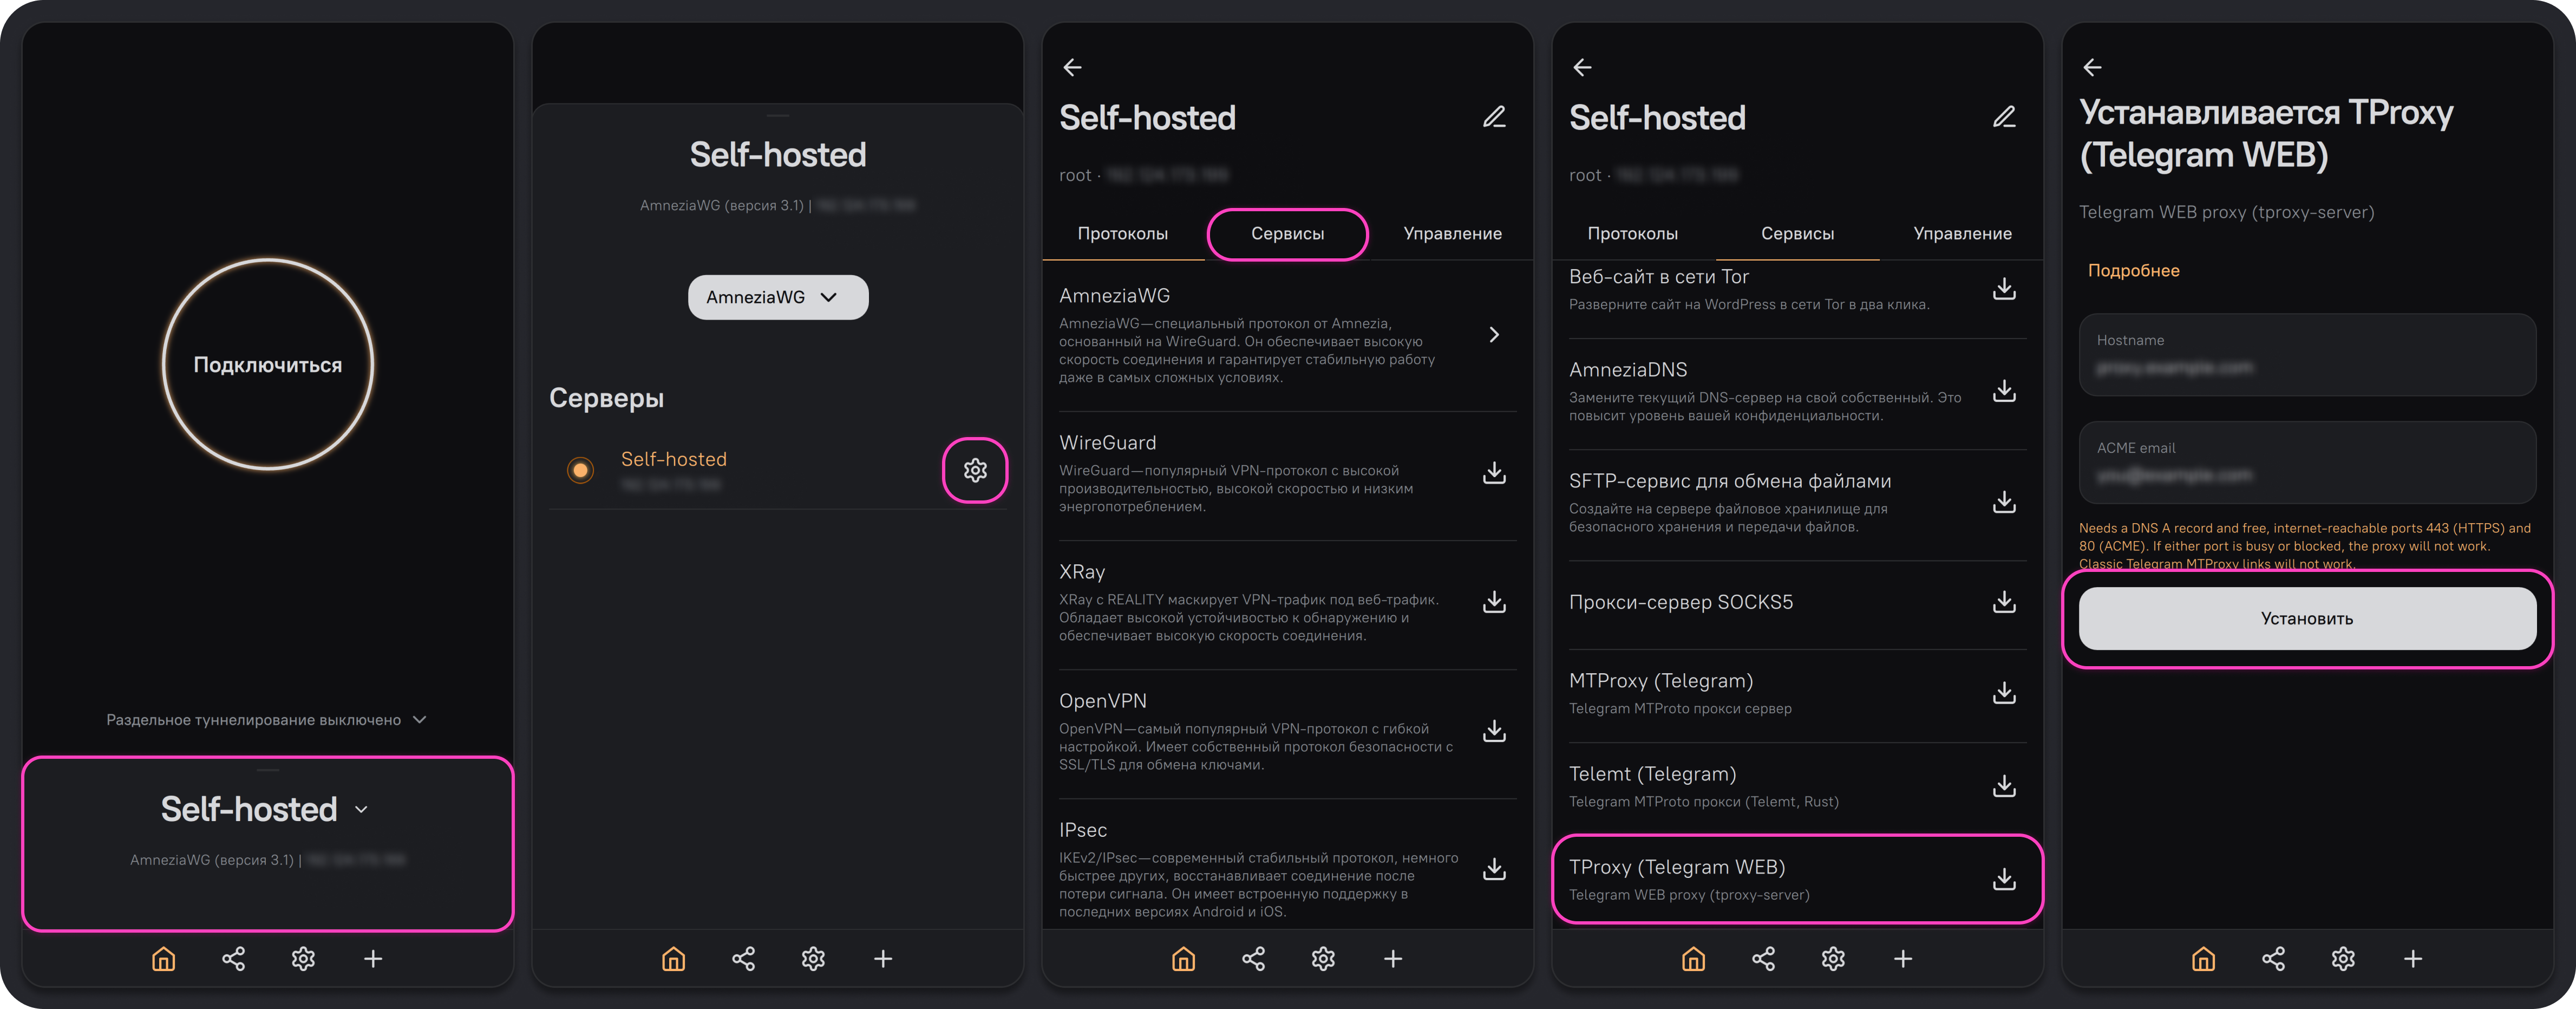
Task: Open share icon on first screen
Action: [233, 959]
